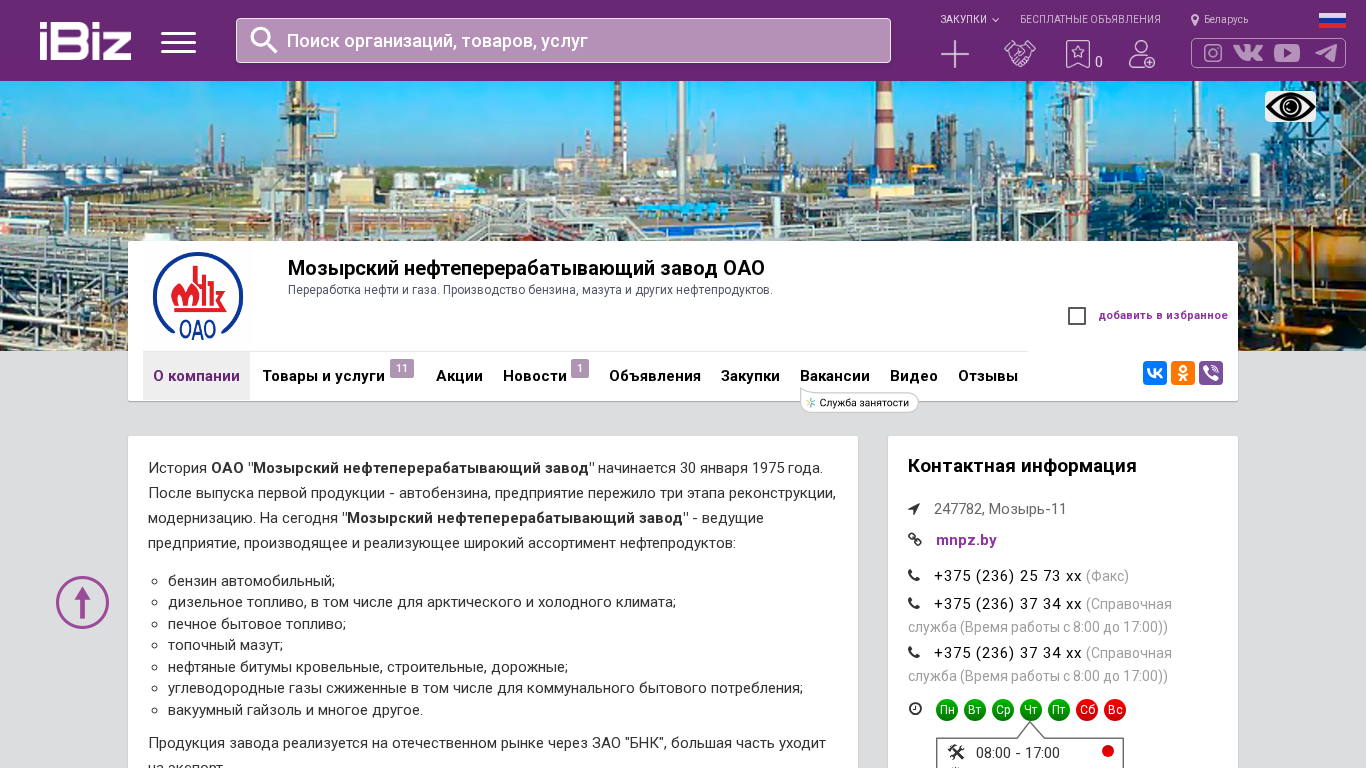This screenshot has height=768, width=1366.
Task: Open the handshake partnership icon
Action: (1020, 54)
